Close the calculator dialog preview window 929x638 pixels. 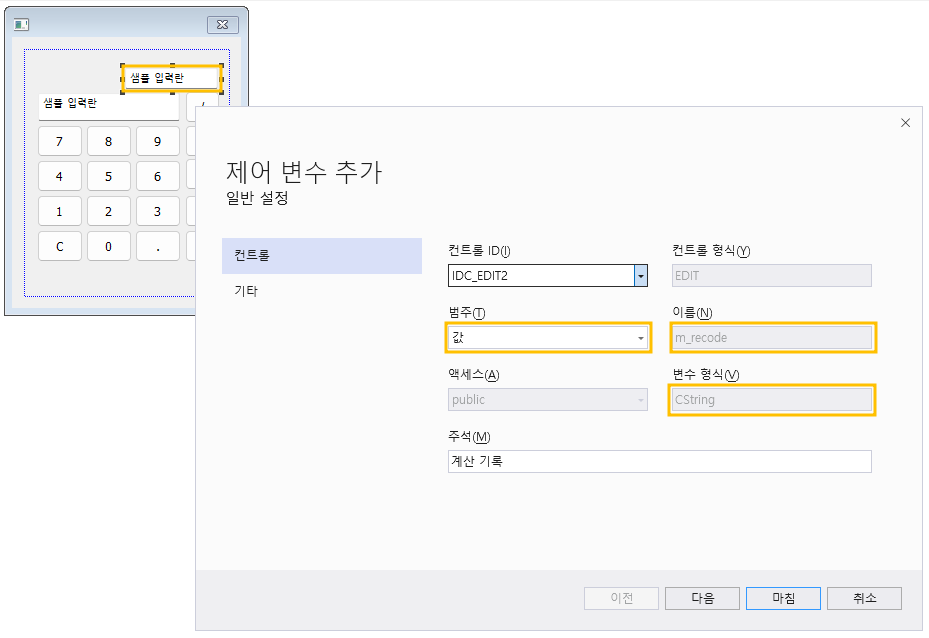(x=223, y=24)
